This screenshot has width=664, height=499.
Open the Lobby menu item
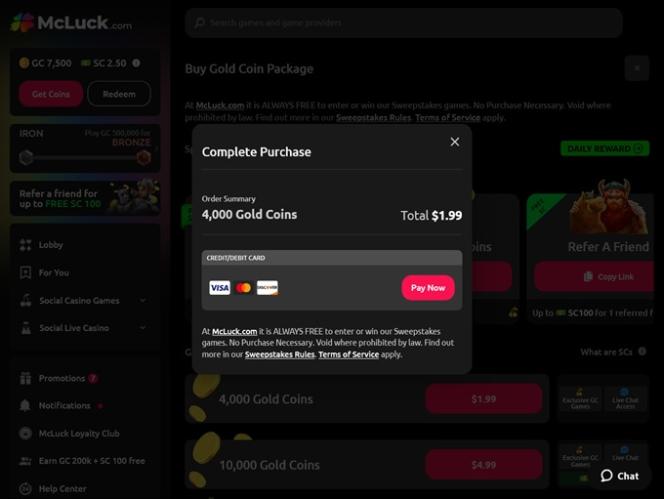50,245
